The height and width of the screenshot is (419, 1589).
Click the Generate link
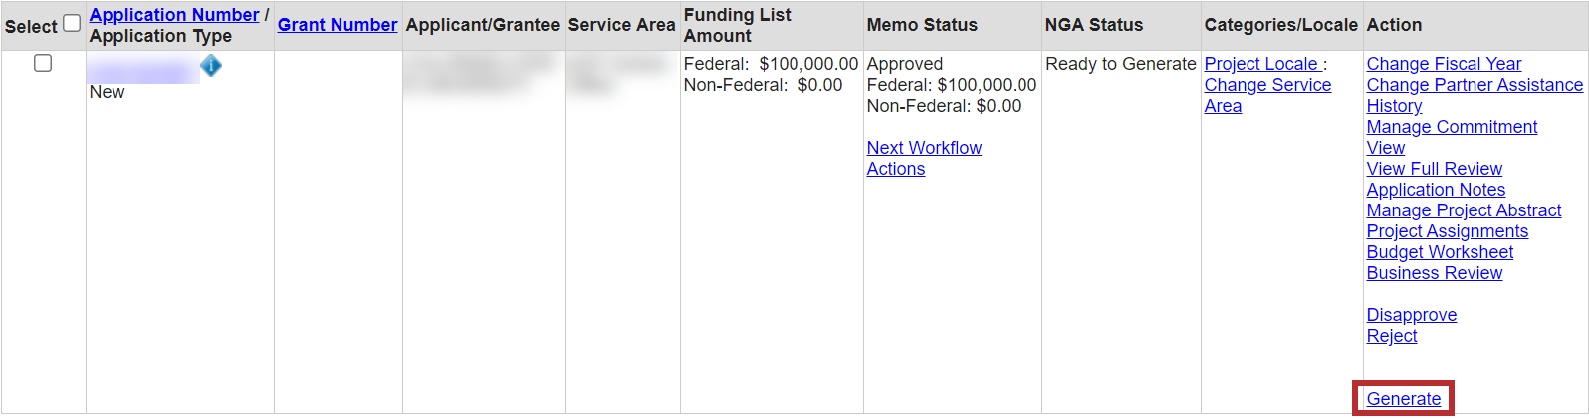tap(1403, 399)
